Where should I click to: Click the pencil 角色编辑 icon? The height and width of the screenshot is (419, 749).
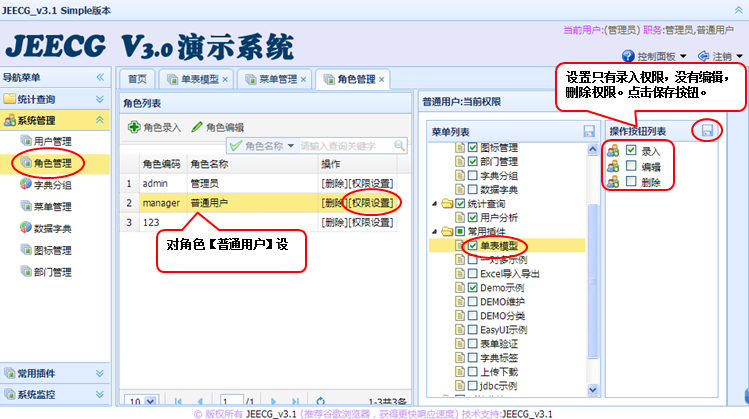[197, 127]
